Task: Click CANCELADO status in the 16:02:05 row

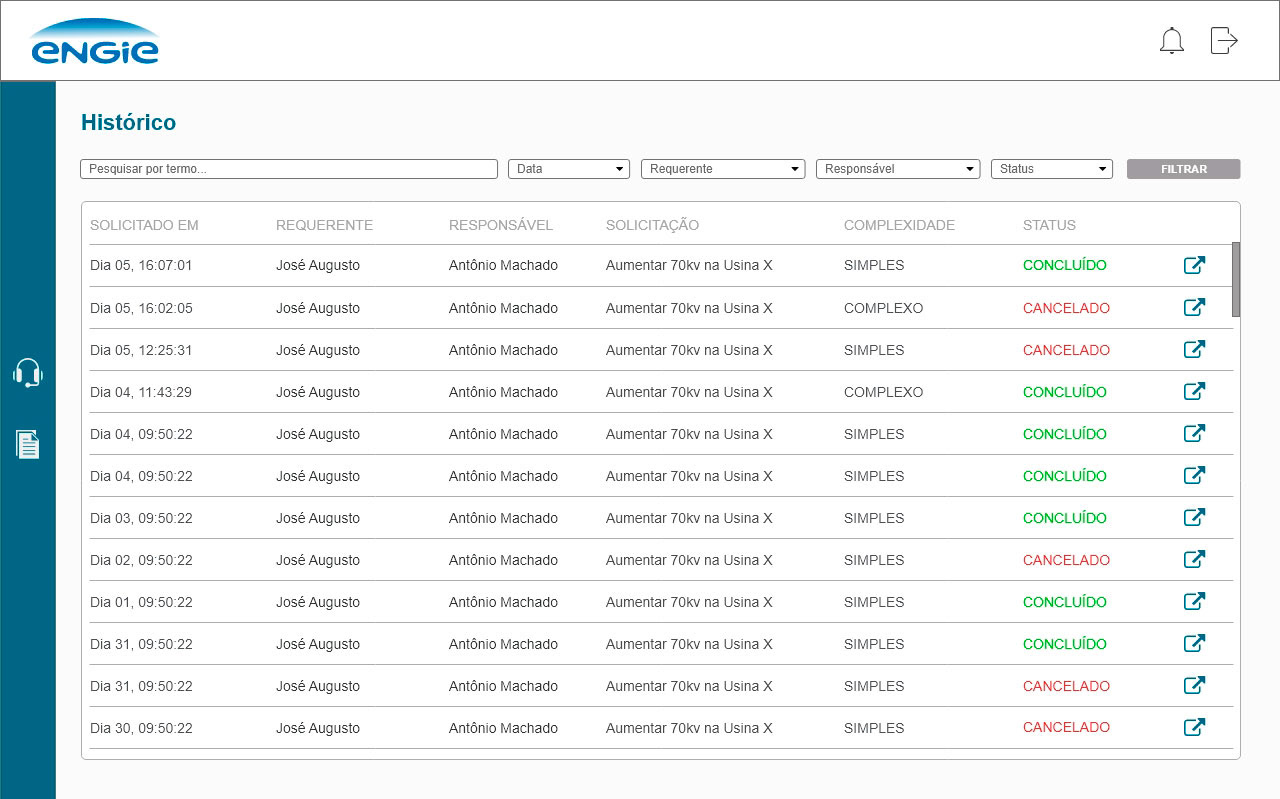Action: click(1066, 308)
